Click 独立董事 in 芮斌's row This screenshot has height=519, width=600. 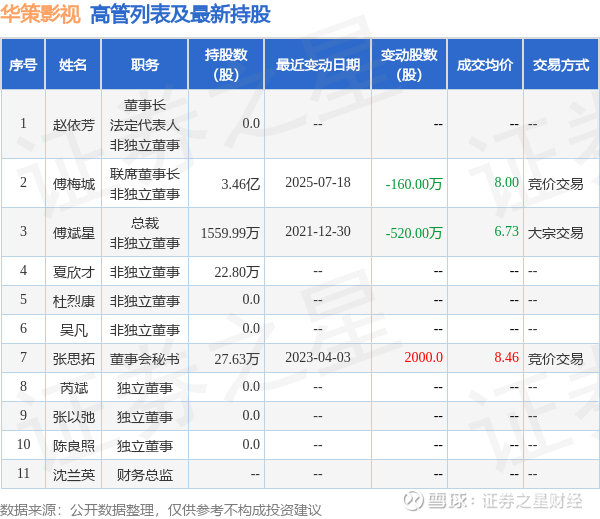pyautogui.click(x=145, y=388)
